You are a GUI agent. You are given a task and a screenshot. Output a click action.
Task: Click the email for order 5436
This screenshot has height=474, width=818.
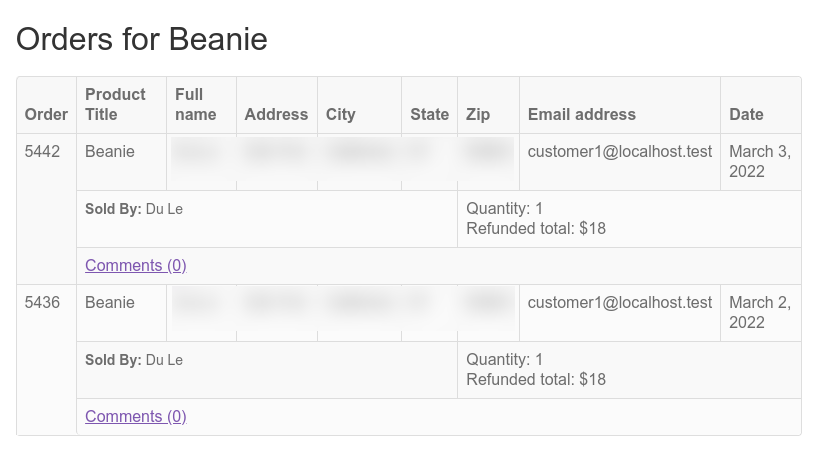point(620,302)
